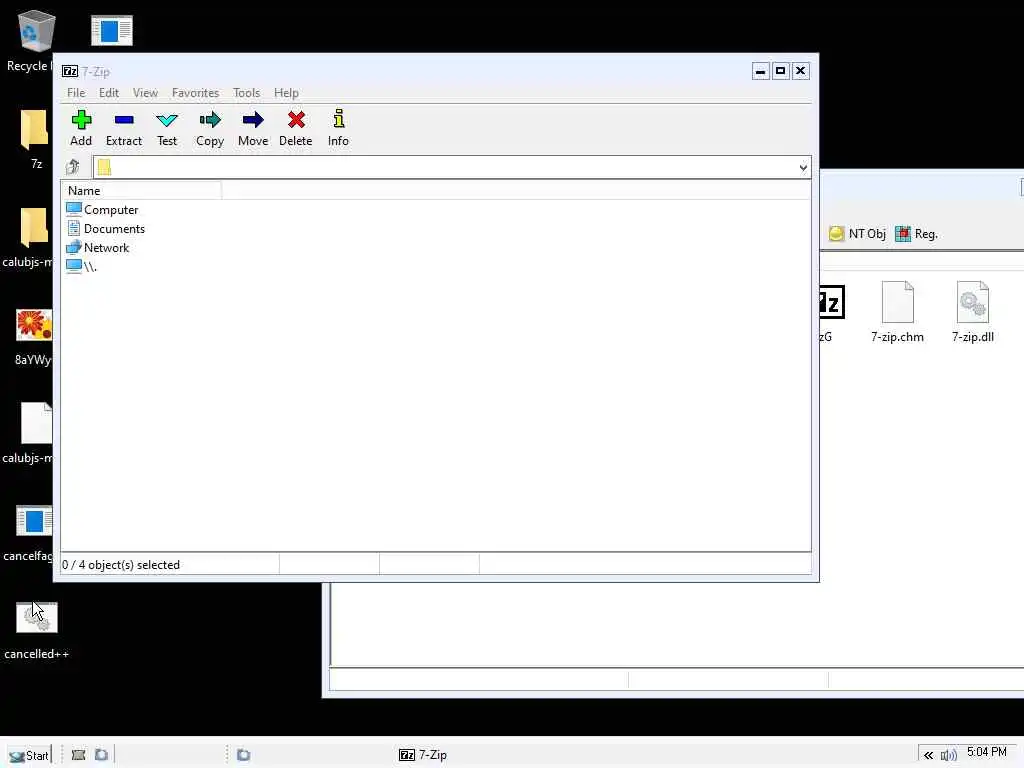Viewport: 1024px width, 768px height.
Task: Open the Favorites menu
Action: (195, 93)
